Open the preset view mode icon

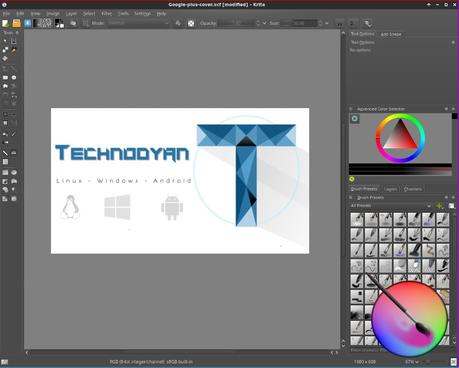[x=451, y=206]
